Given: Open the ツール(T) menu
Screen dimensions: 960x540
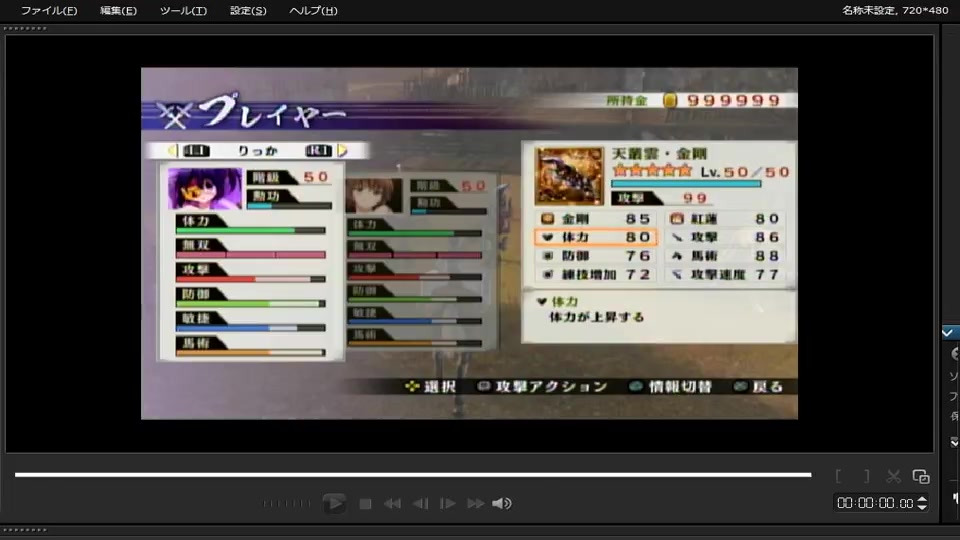Looking at the screenshot, I should coord(183,10).
